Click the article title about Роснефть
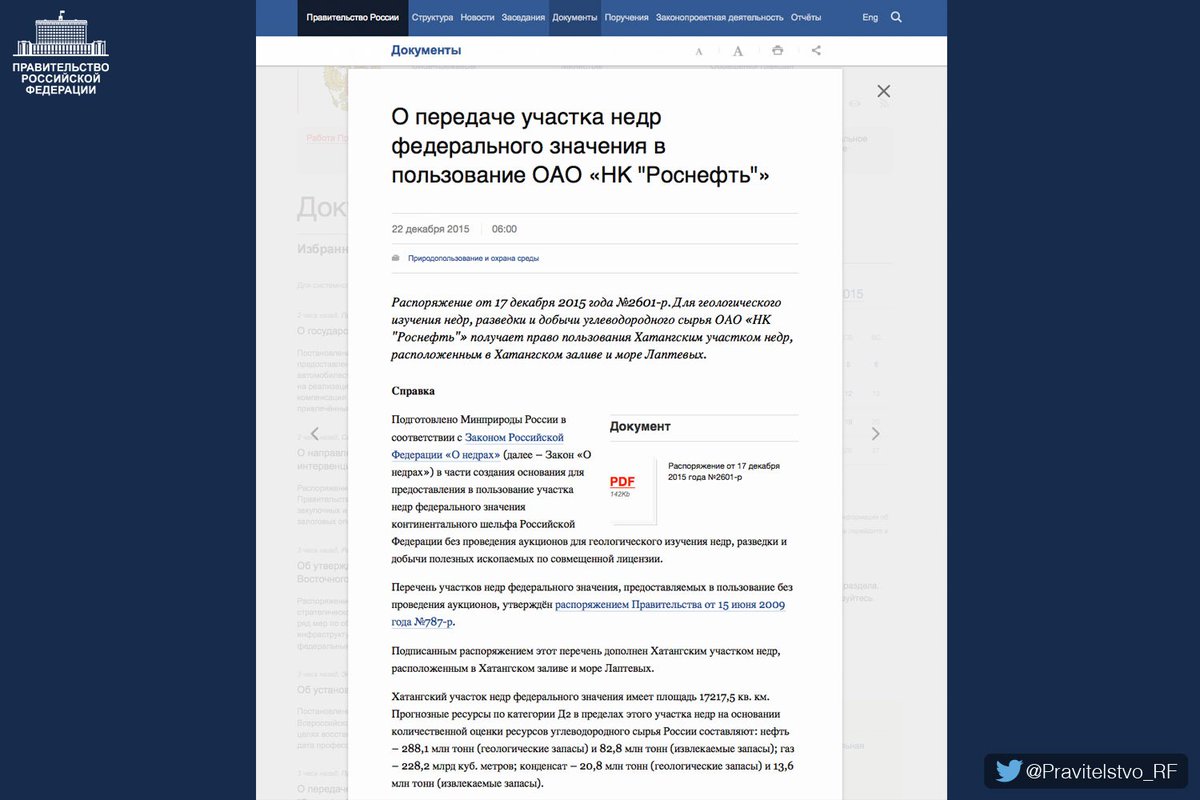This screenshot has width=1200, height=800. (x=580, y=147)
